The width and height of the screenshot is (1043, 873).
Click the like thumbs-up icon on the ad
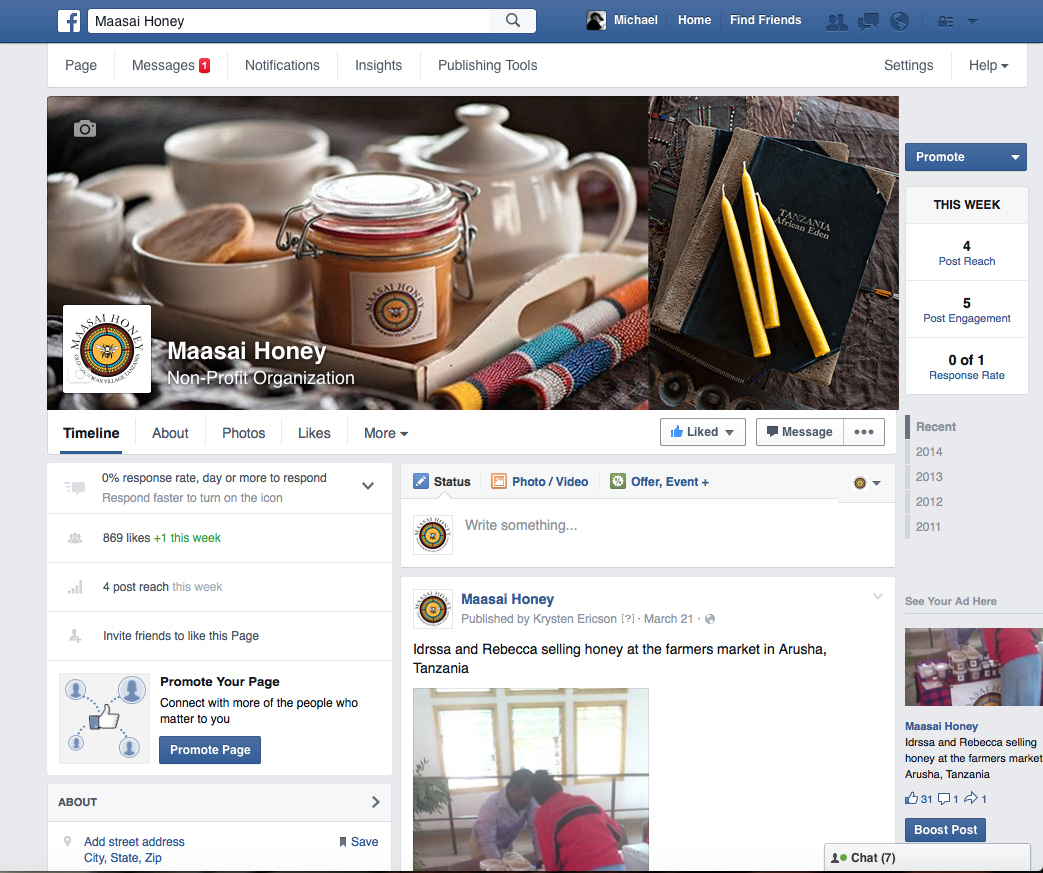click(911, 798)
